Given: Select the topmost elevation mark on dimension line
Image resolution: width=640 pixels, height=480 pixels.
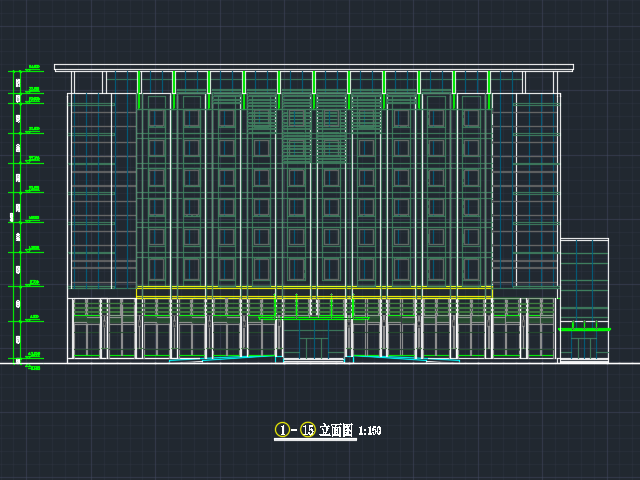Looking at the screenshot, I should 32,68.
